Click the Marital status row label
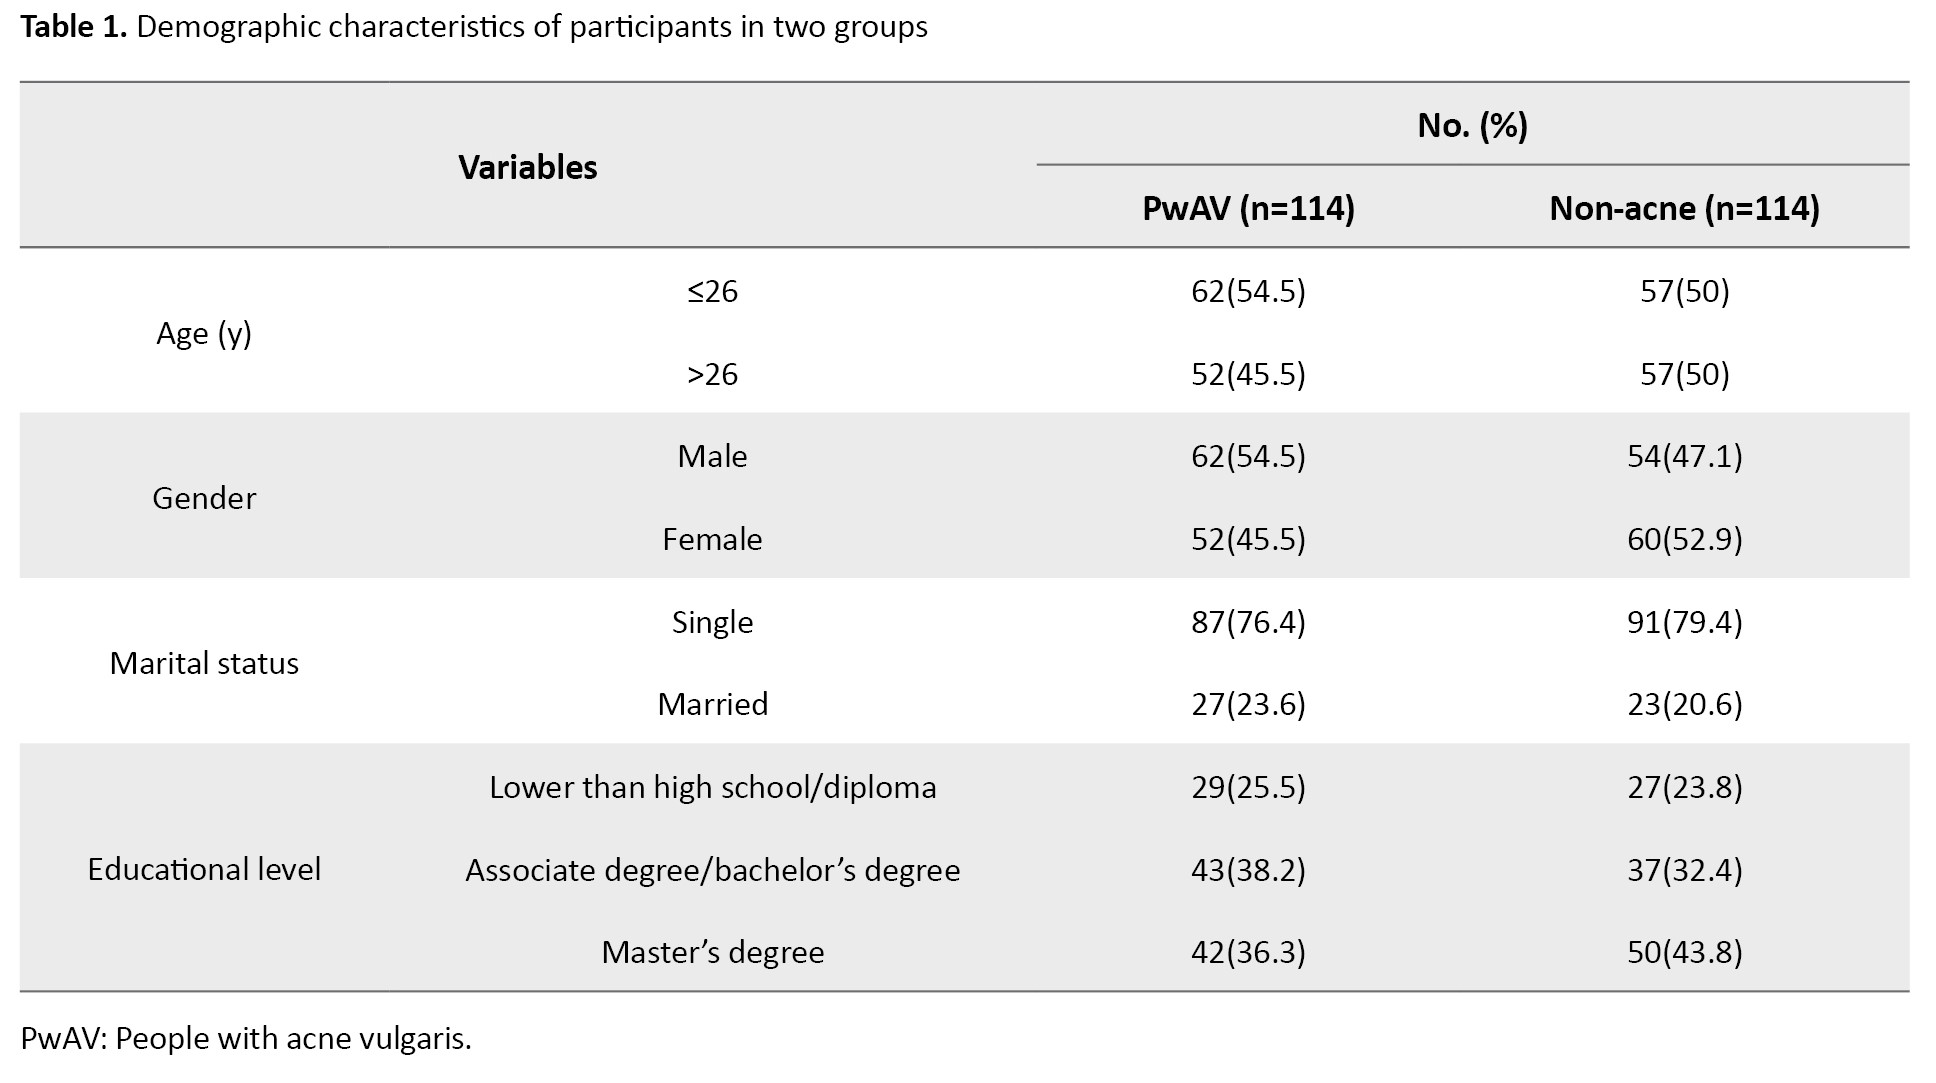The image size is (1936, 1083). [x=204, y=663]
